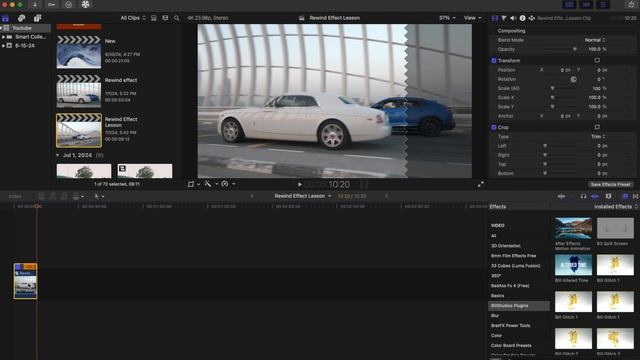Viewport: 640px width, 360px height.
Task: Open the import media arrow icon
Action: pos(35,4)
